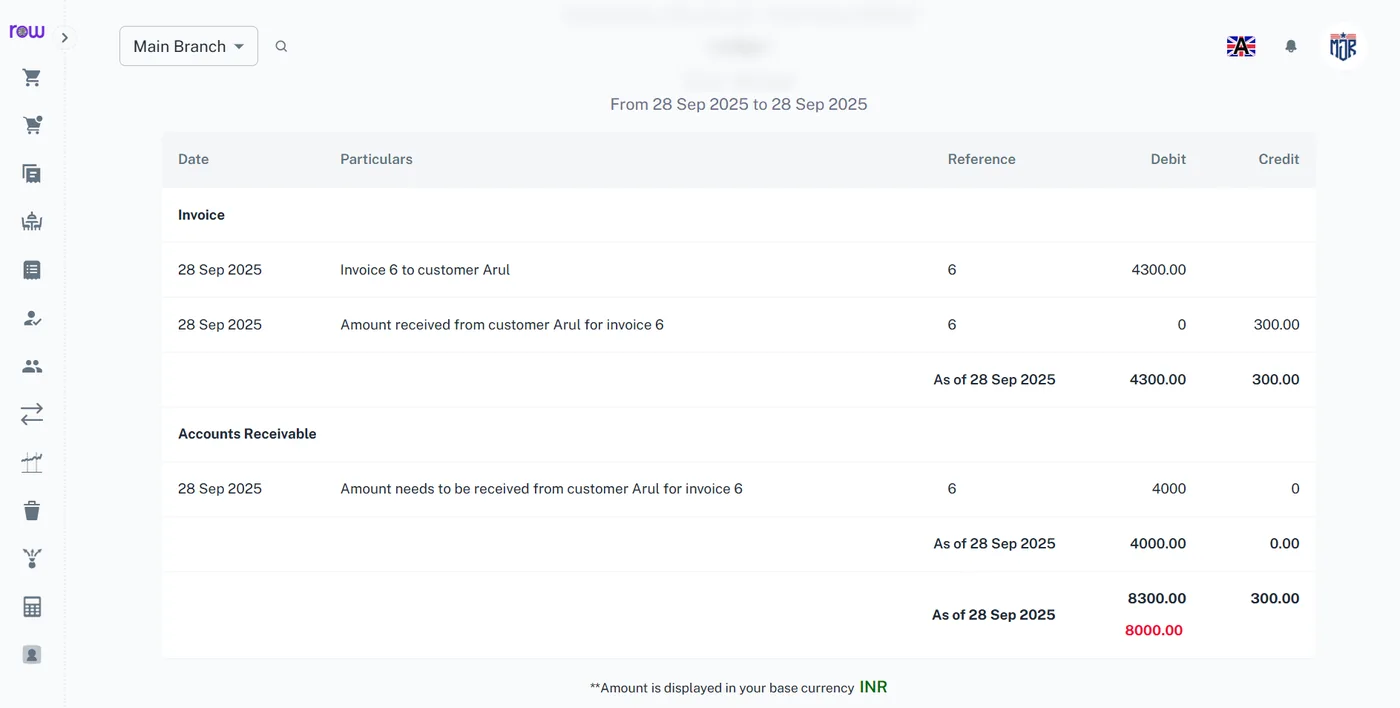This screenshot has height=708, width=1400.
Task: Change language via the flag icon
Action: pos(1241,46)
